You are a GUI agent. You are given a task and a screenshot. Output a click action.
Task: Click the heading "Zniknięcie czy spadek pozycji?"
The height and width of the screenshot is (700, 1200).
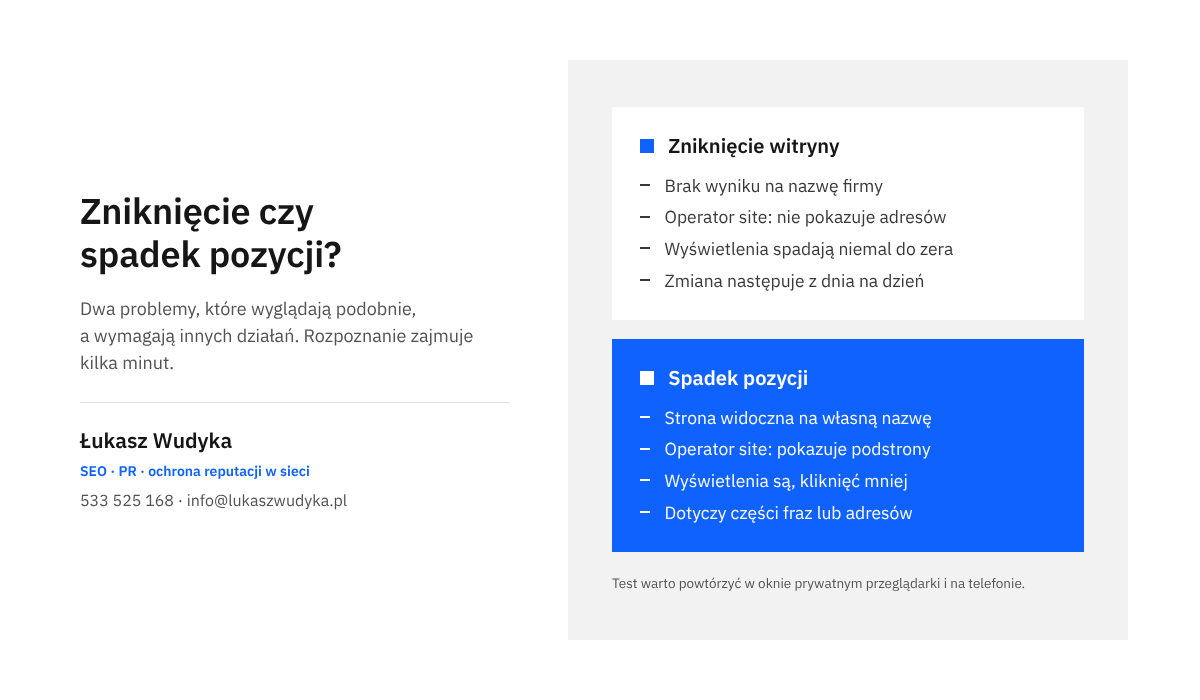point(211,234)
